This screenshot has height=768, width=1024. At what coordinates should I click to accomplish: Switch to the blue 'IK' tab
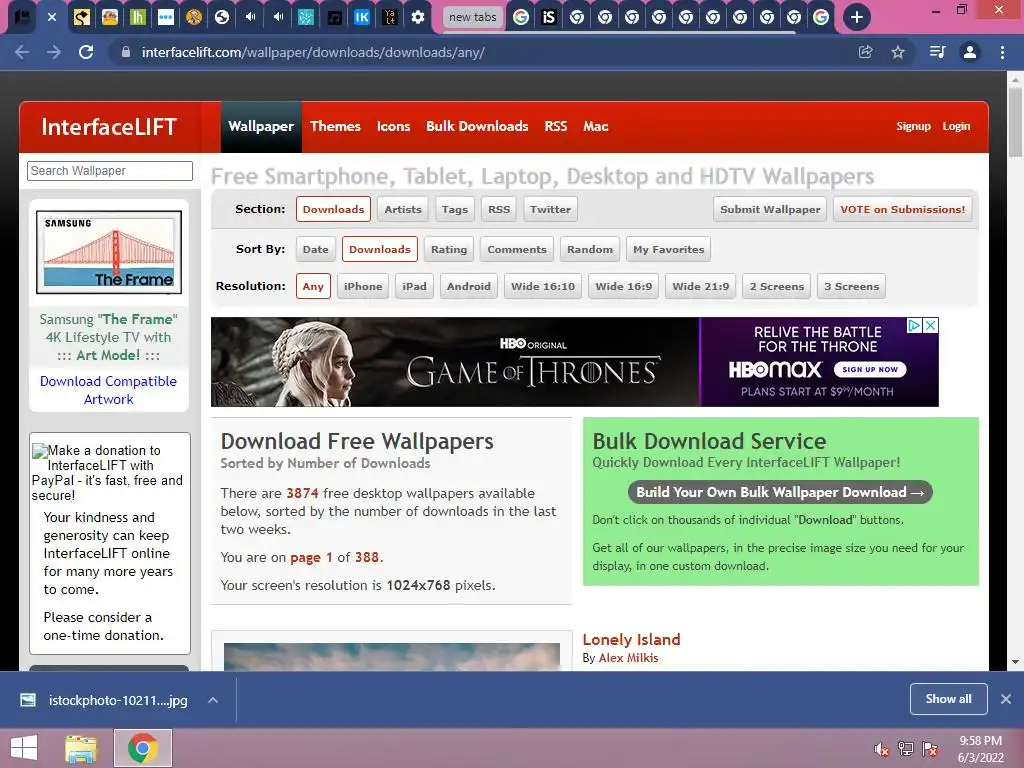[361, 17]
